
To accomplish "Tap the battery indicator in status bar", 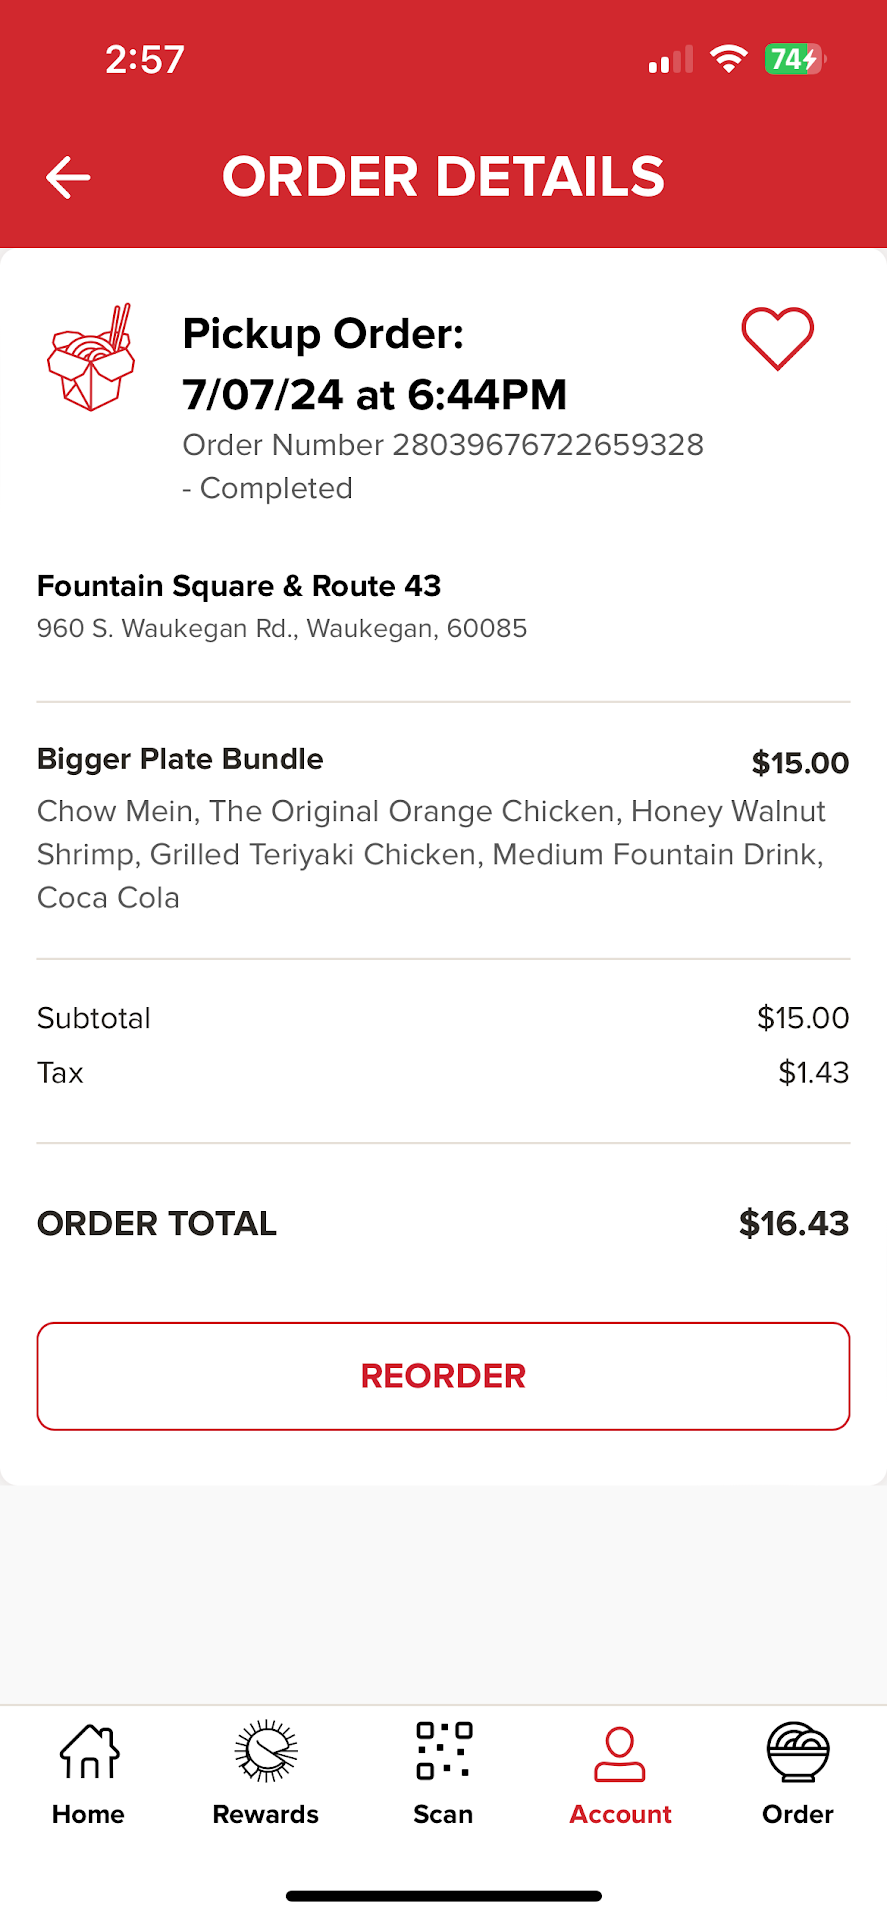I will [x=794, y=59].
